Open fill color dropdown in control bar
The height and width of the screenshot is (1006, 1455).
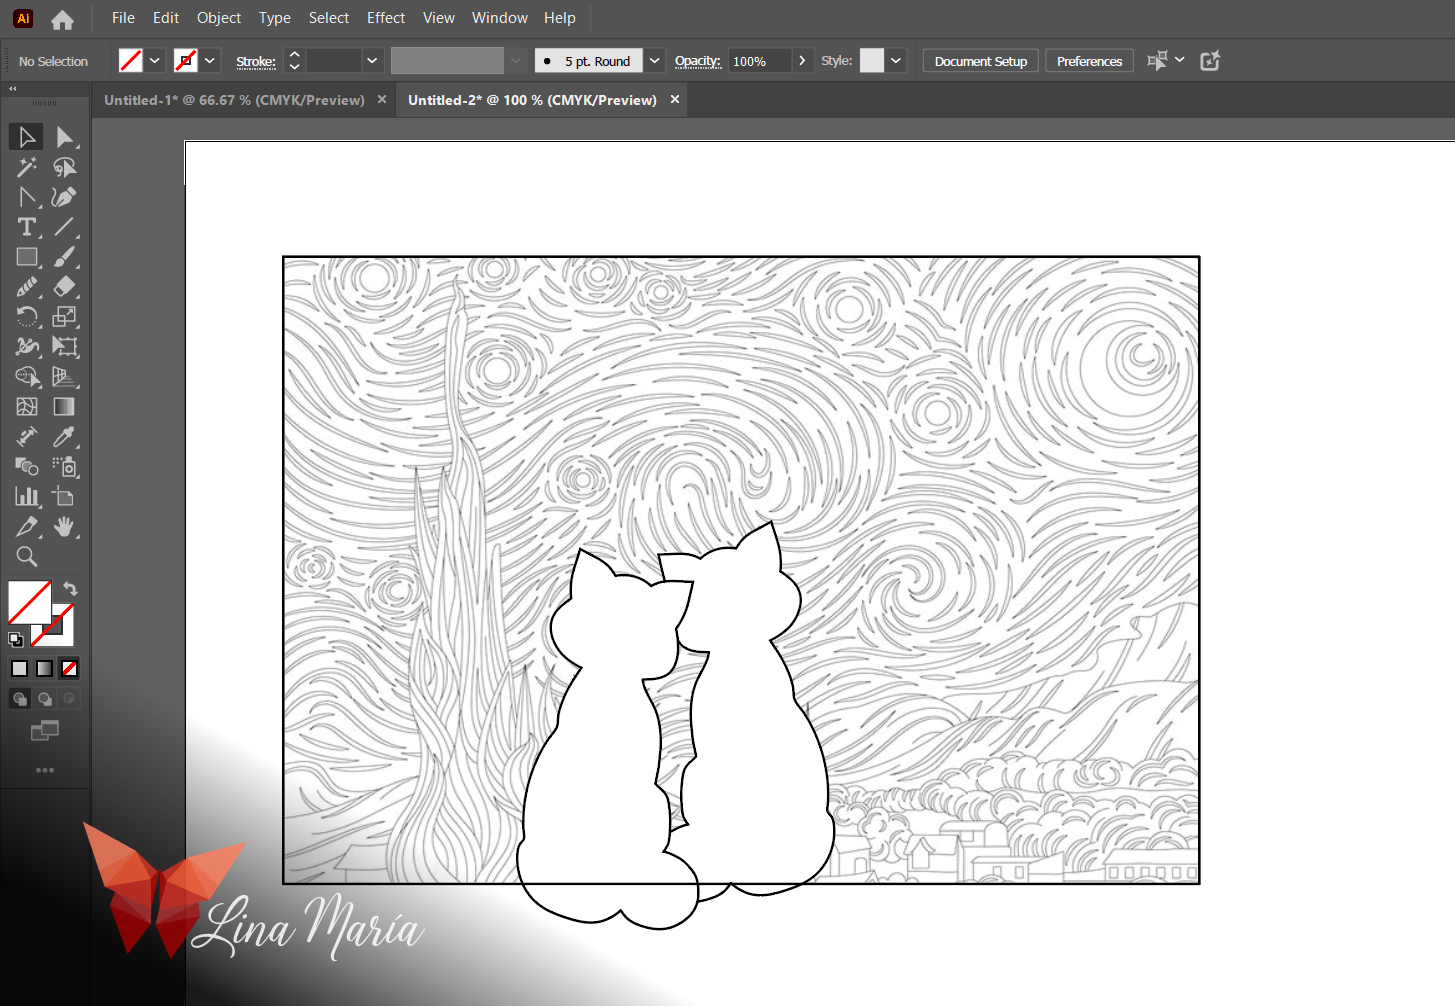(155, 61)
